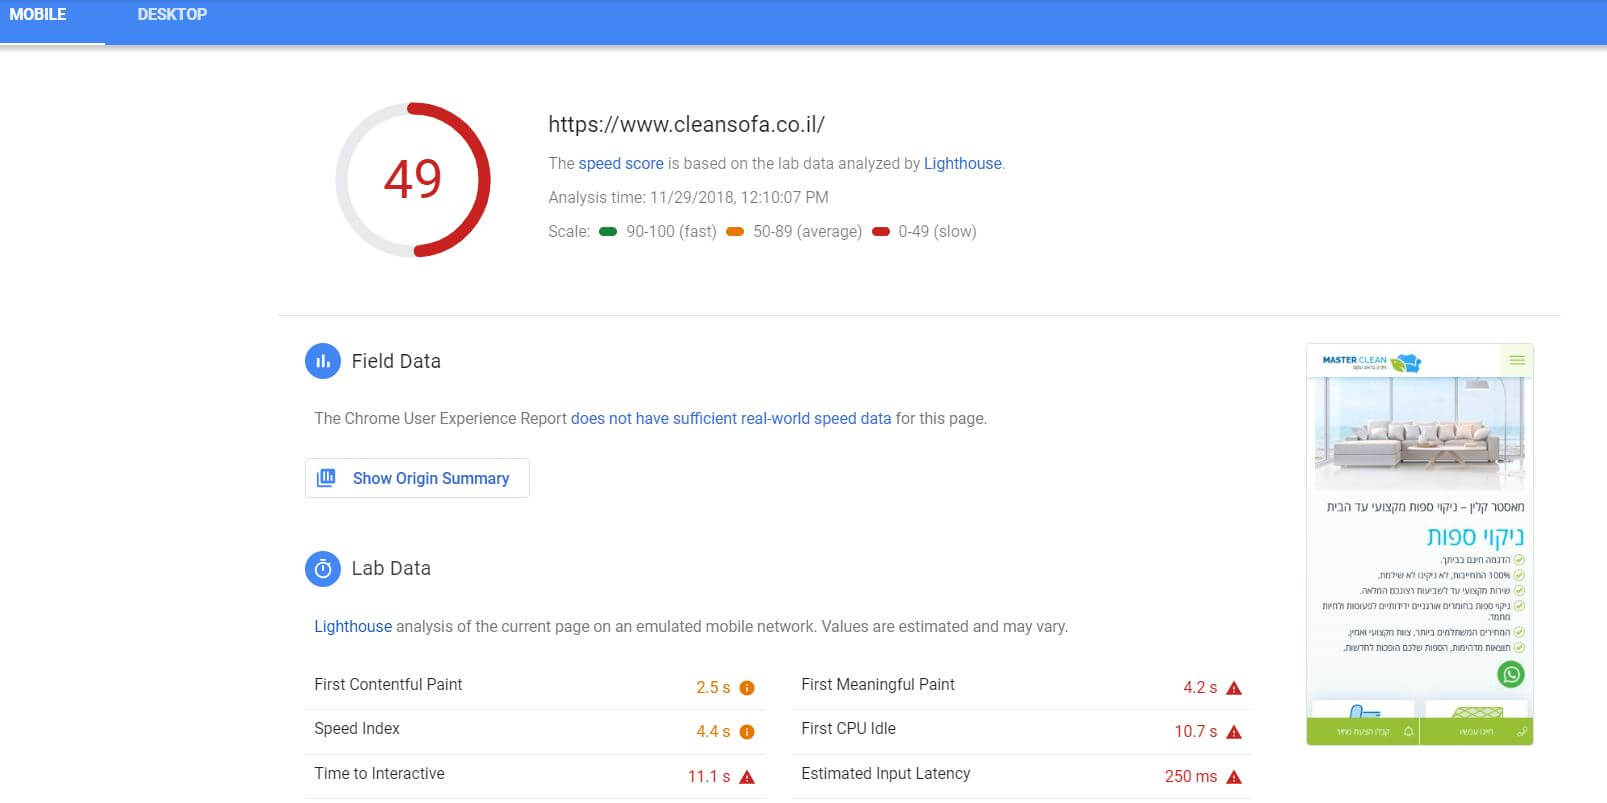This screenshot has height=803, width=1607.
Task: Open the Lighthouse link in score description
Action: [963, 164]
